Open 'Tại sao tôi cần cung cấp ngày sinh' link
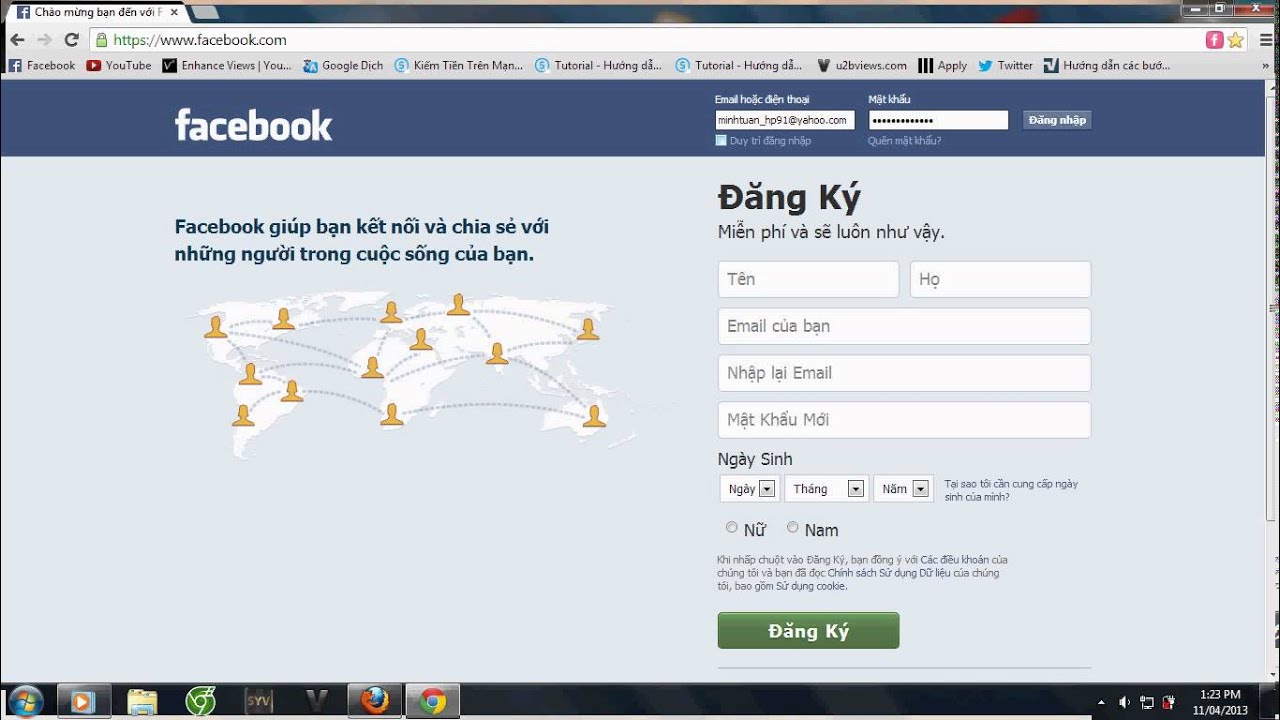The image size is (1280, 720). (x=1011, y=490)
